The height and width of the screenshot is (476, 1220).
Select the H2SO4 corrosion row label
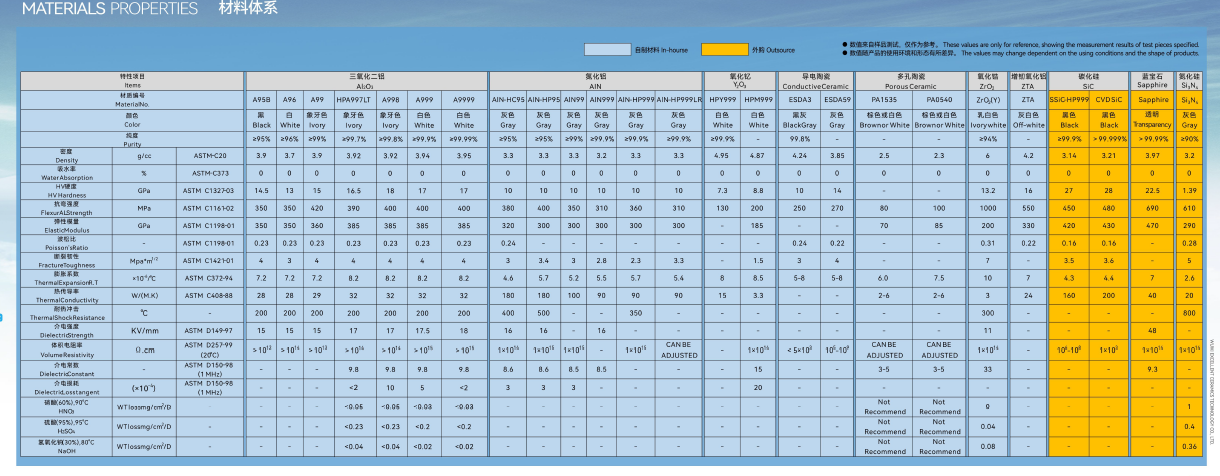point(66,426)
